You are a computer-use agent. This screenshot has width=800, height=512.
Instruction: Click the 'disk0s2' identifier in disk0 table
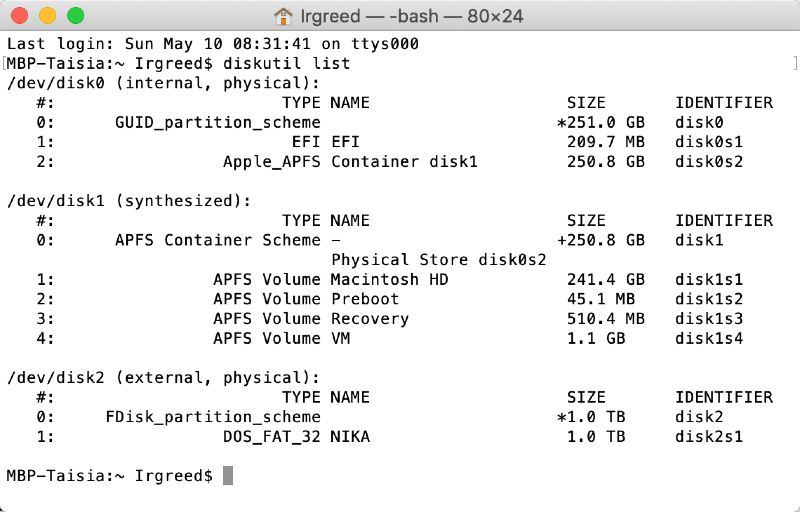click(x=709, y=162)
